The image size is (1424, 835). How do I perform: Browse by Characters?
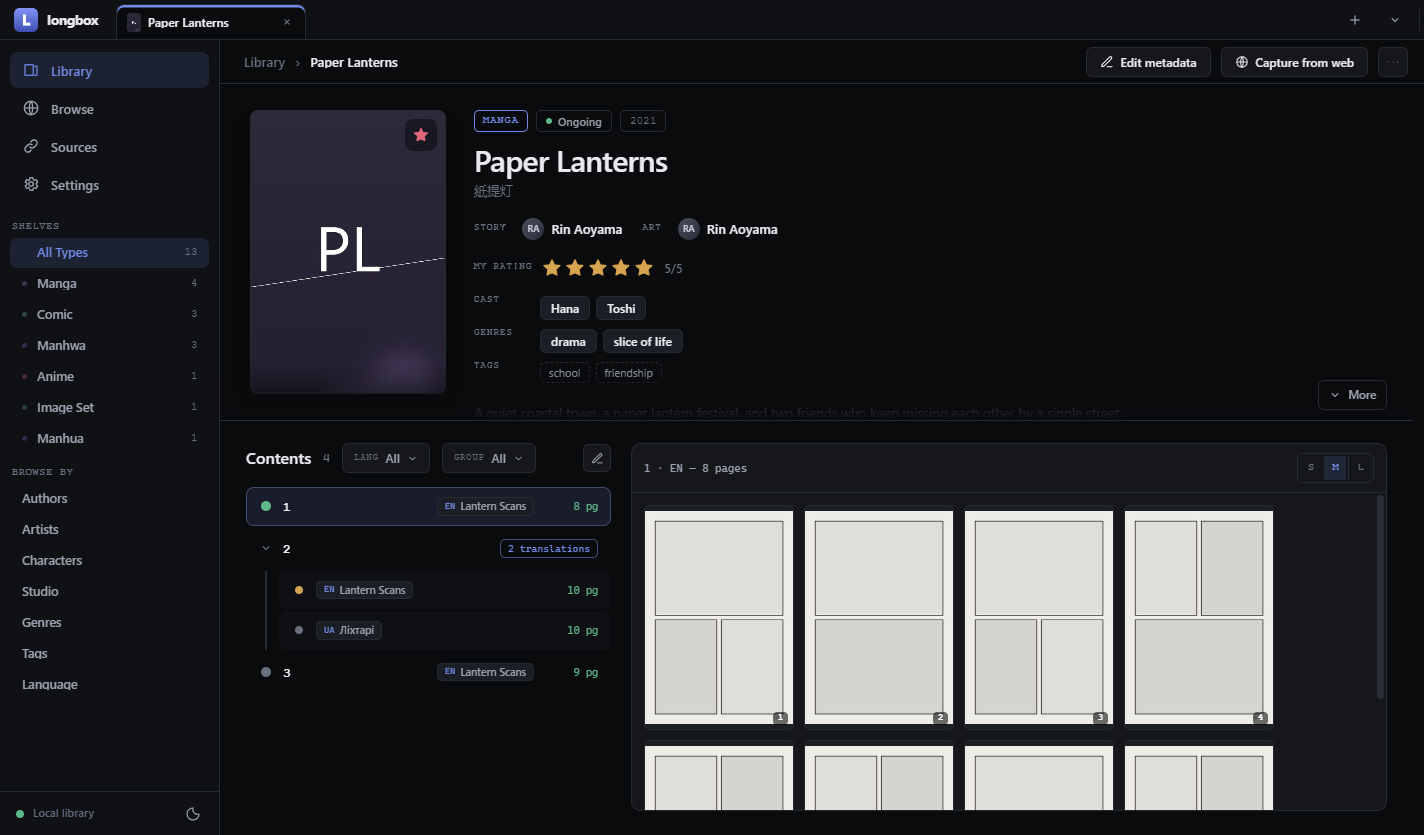tap(109, 561)
